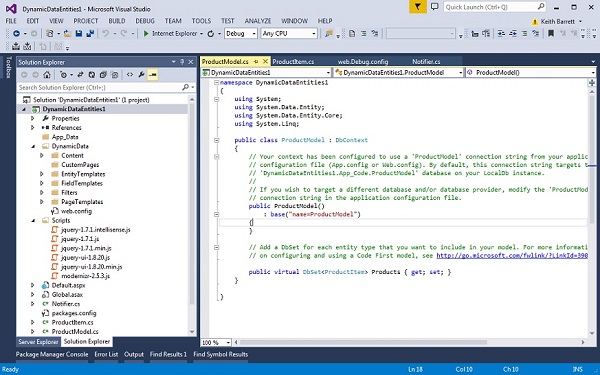
Task: Collapse the Scripts folder node
Action: (33, 220)
